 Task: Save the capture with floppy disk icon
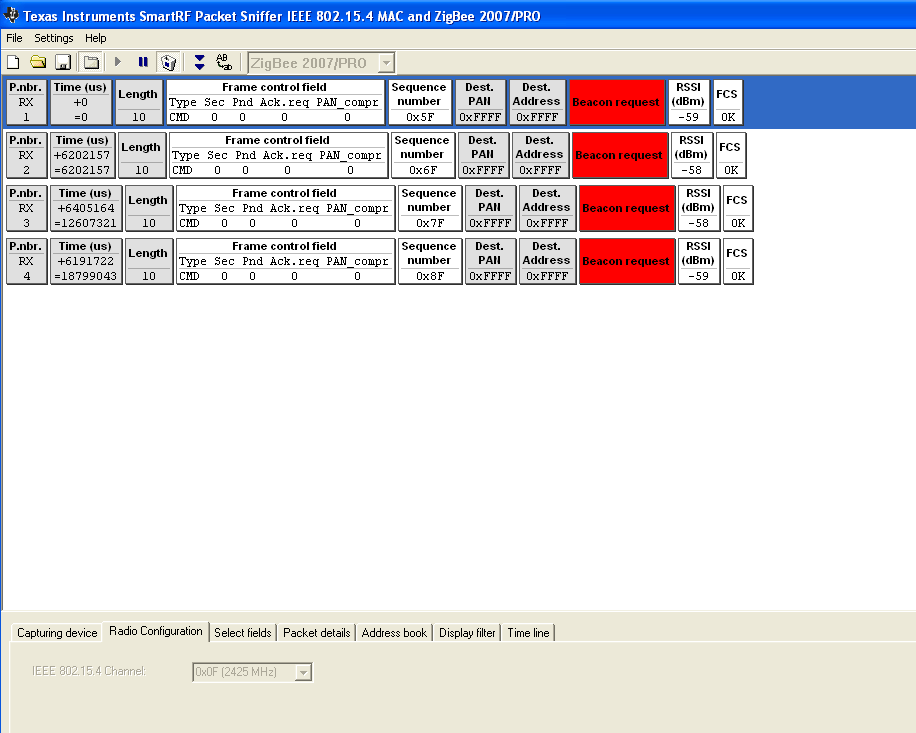63,62
